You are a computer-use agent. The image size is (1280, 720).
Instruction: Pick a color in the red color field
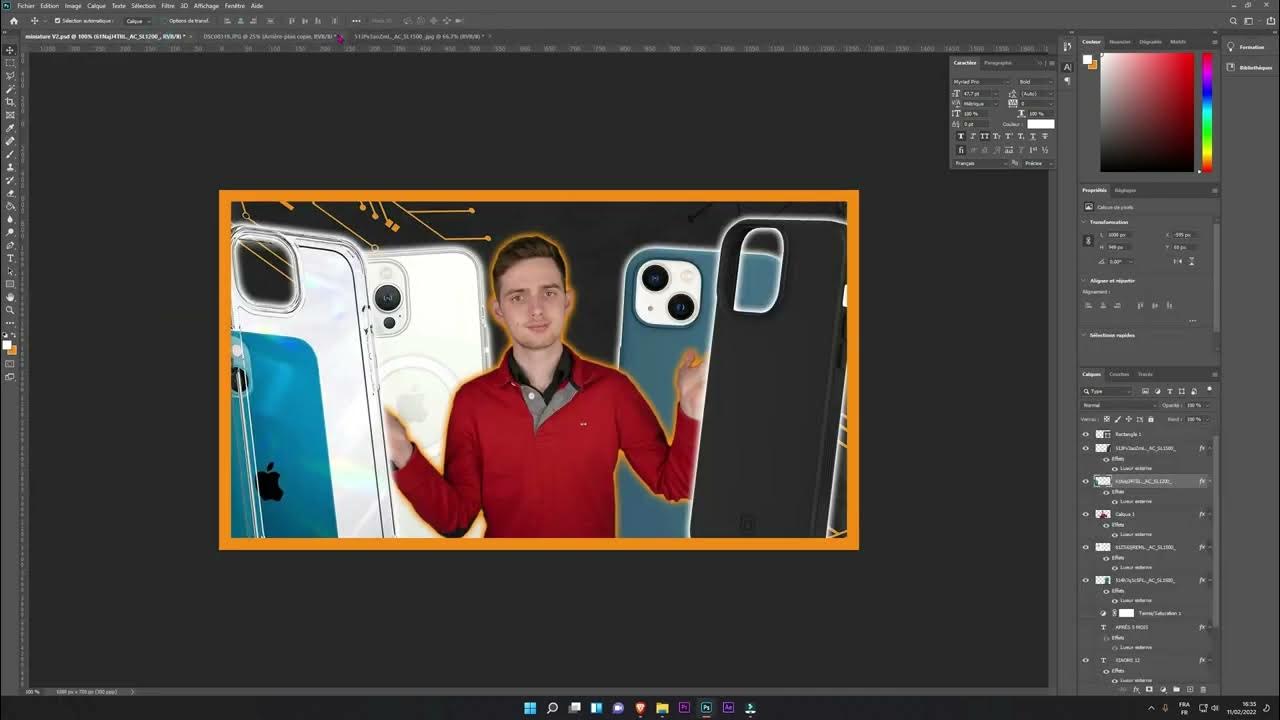coord(1147,112)
